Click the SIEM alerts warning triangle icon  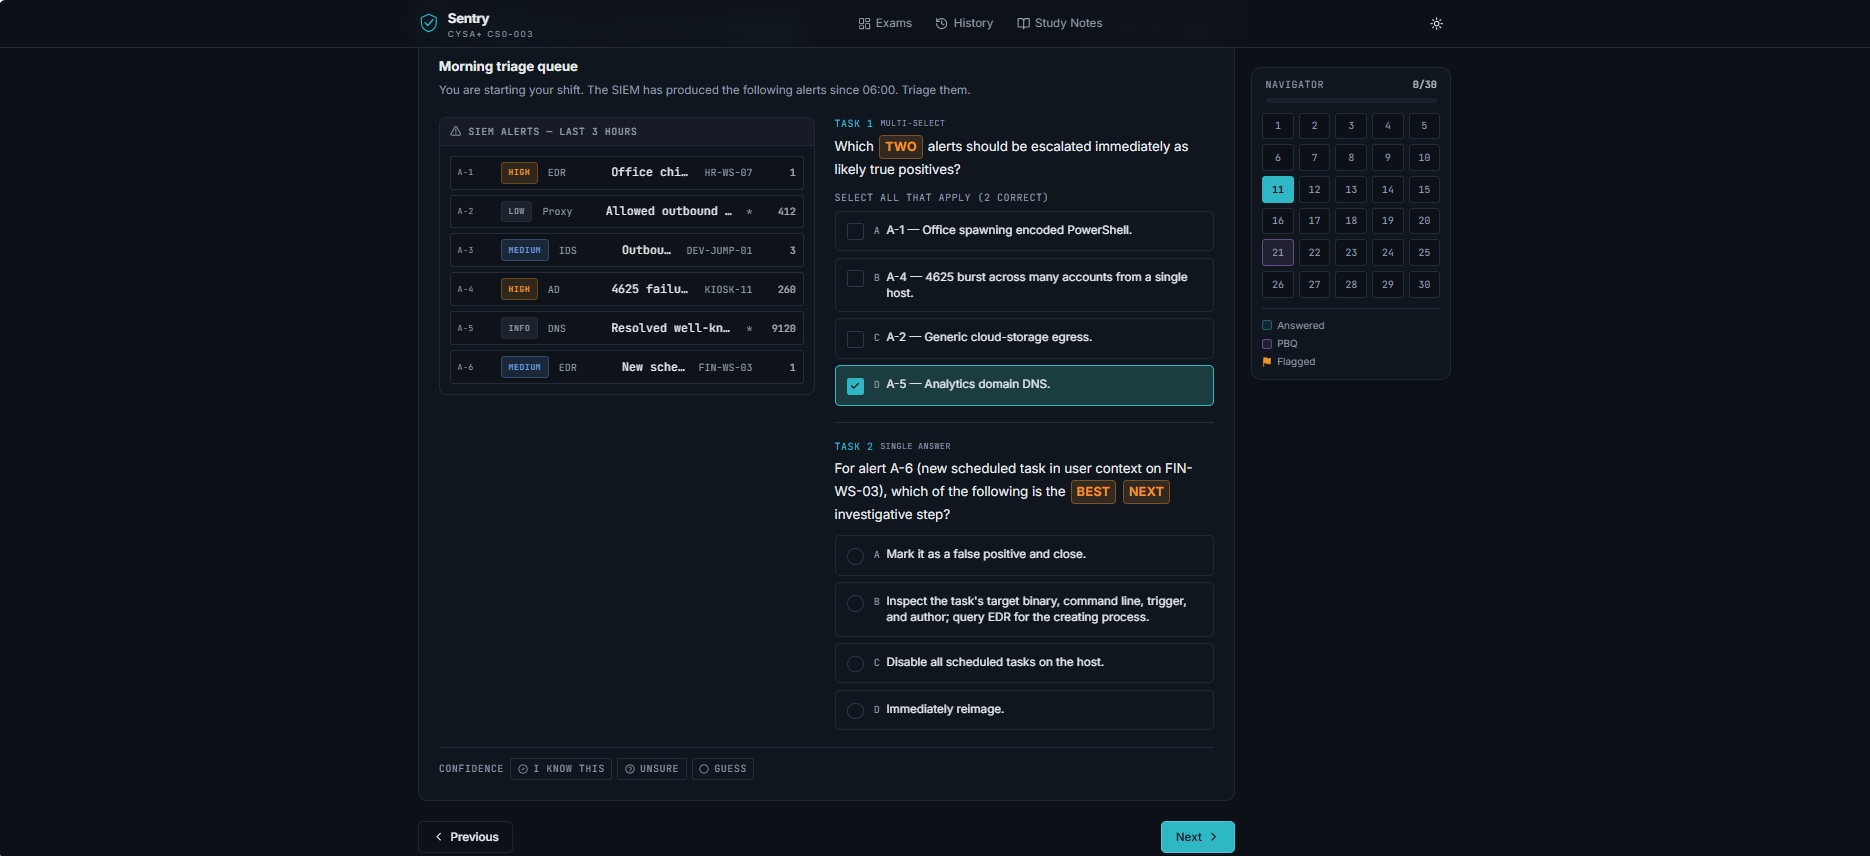(456, 131)
